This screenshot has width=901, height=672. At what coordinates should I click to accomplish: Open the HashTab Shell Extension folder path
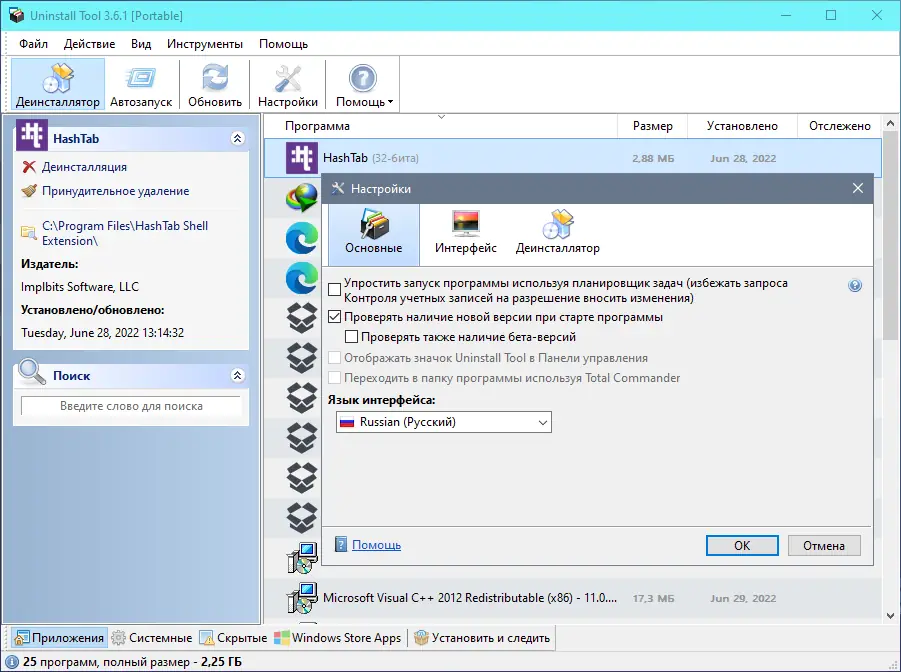click(x=125, y=233)
